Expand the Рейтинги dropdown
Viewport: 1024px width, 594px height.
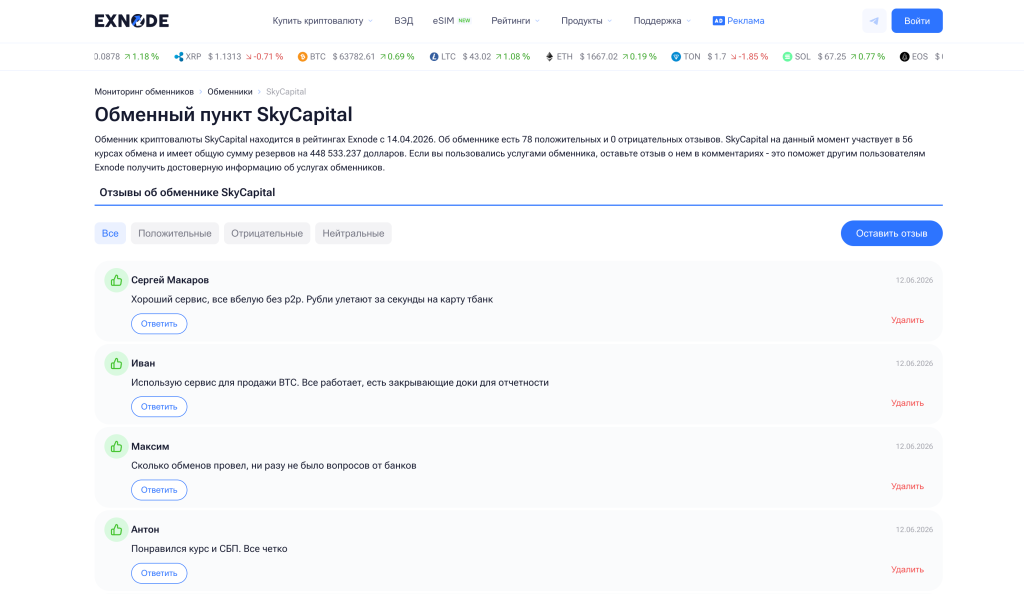click(515, 21)
